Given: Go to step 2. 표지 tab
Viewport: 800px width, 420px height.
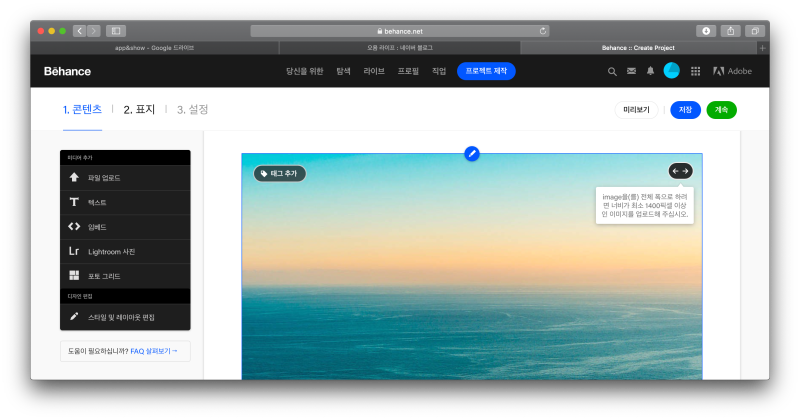Looking at the screenshot, I should click(x=139, y=110).
